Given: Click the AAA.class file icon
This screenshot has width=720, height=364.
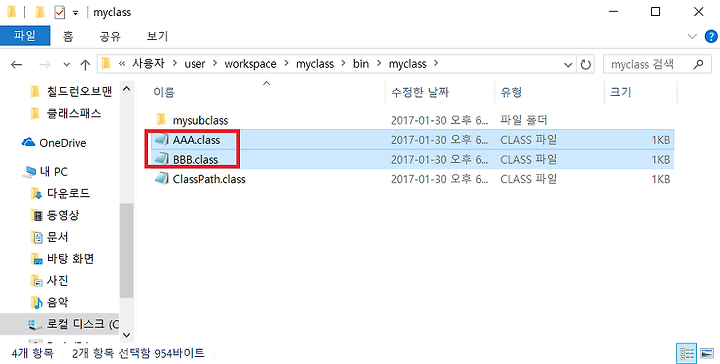Looking at the screenshot, I should coord(162,140).
